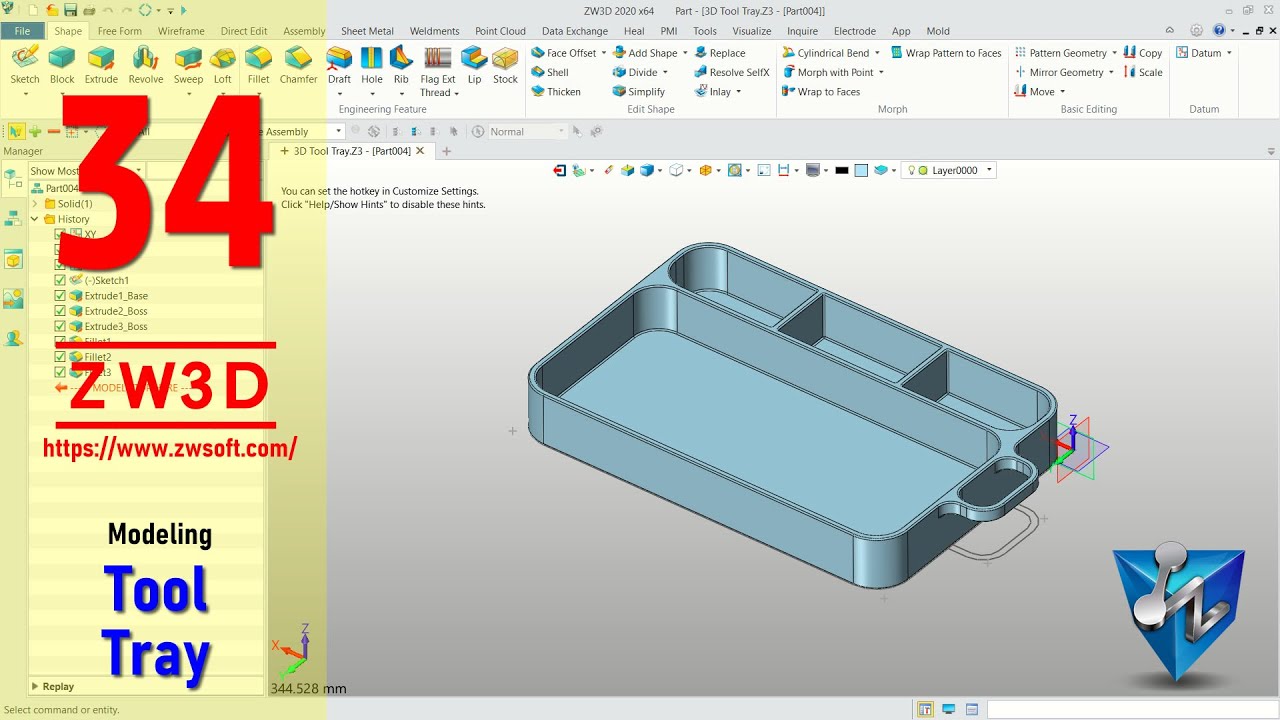Toggle the Fillet2 feature checkbox

point(60,357)
